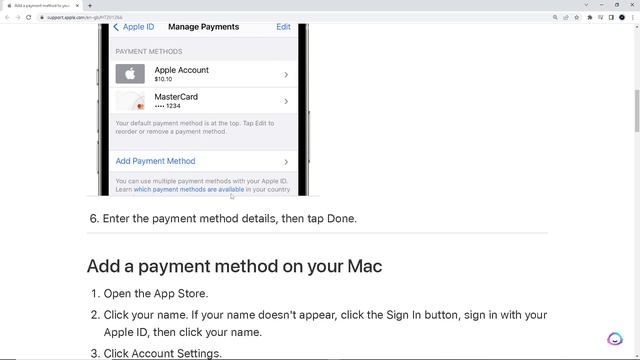Click the MasterCard card thumbnail
640x360 pixels.
pos(130,100)
